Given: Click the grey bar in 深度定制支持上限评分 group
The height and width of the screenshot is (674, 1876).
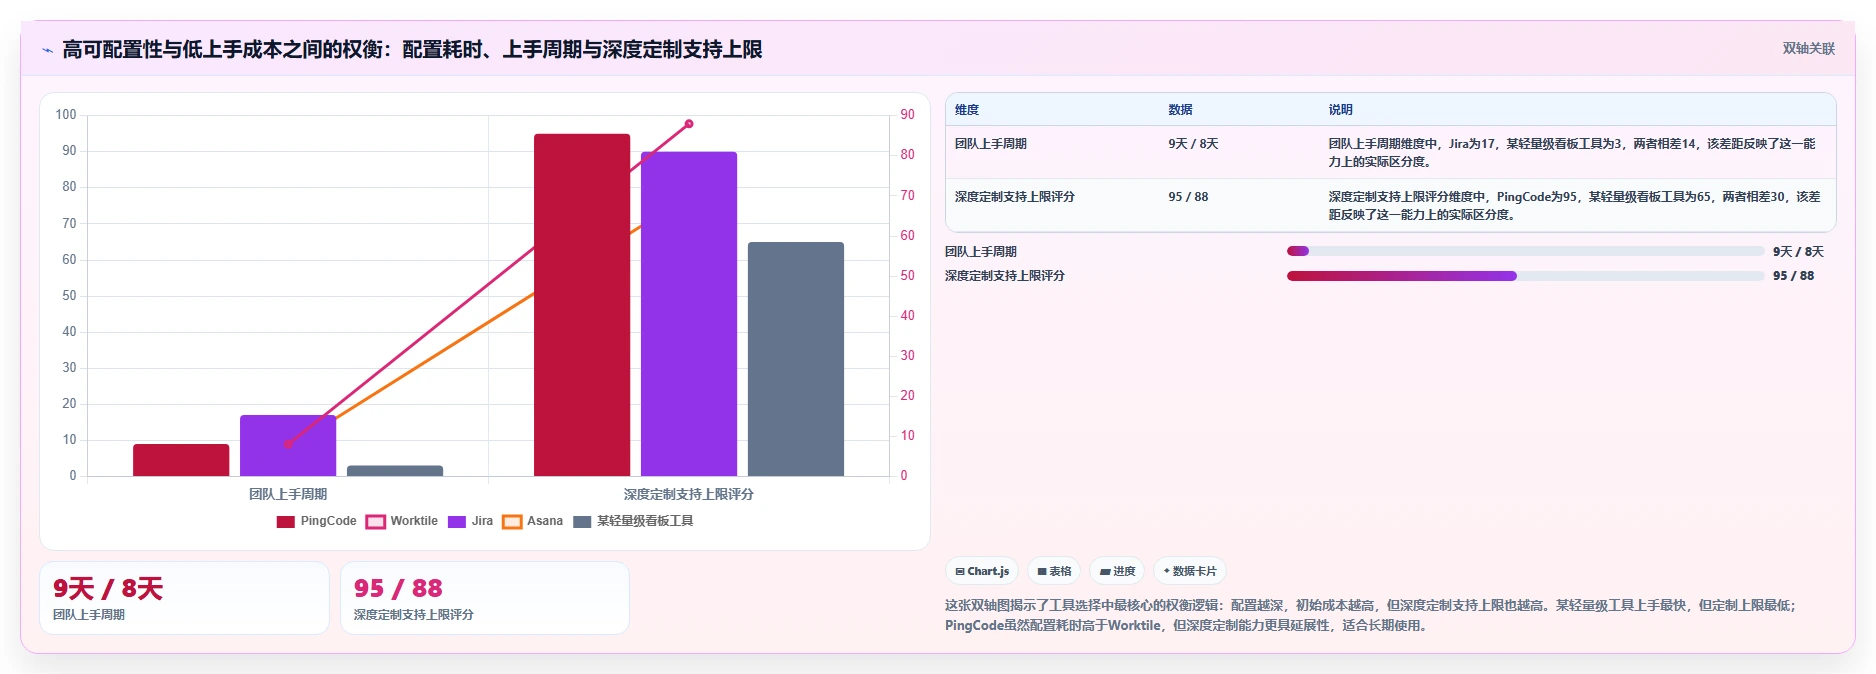Looking at the screenshot, I should (796, 359).
